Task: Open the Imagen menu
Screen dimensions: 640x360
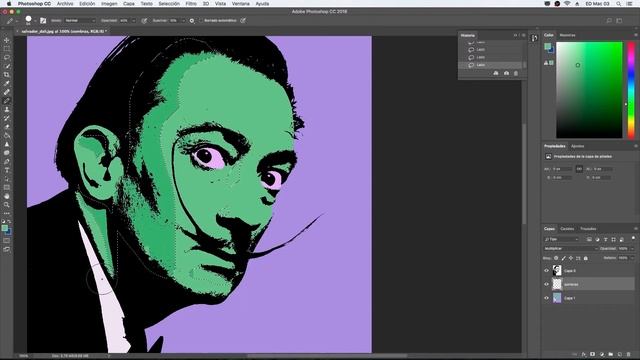Action: [109, 4]
